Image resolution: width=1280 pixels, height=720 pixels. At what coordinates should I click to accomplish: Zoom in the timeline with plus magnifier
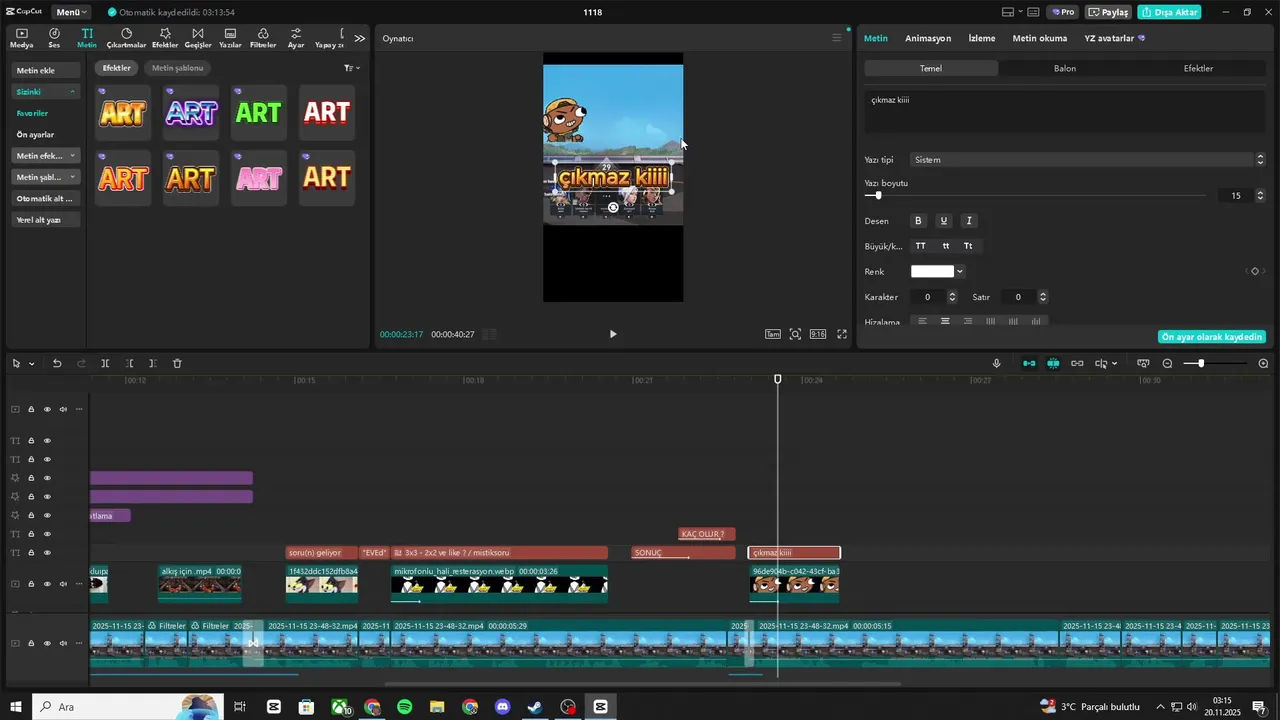[1263, 363]
